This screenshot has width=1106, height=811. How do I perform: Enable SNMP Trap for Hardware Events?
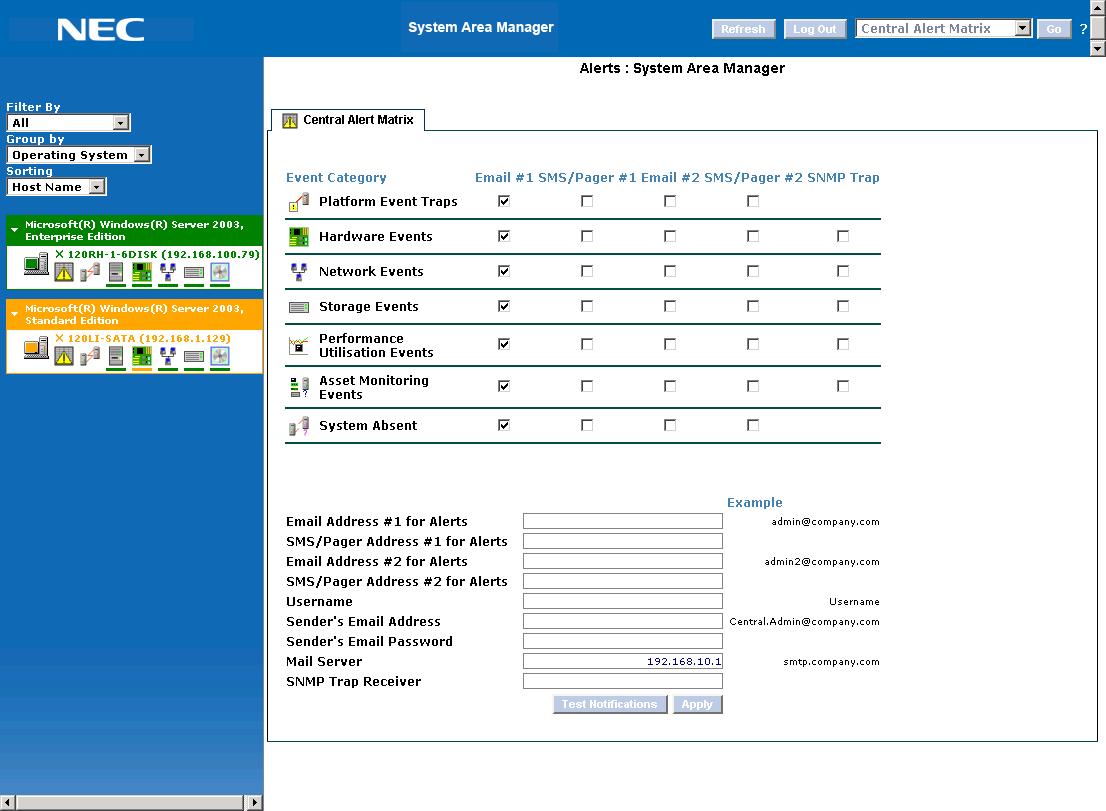[843, 236]
